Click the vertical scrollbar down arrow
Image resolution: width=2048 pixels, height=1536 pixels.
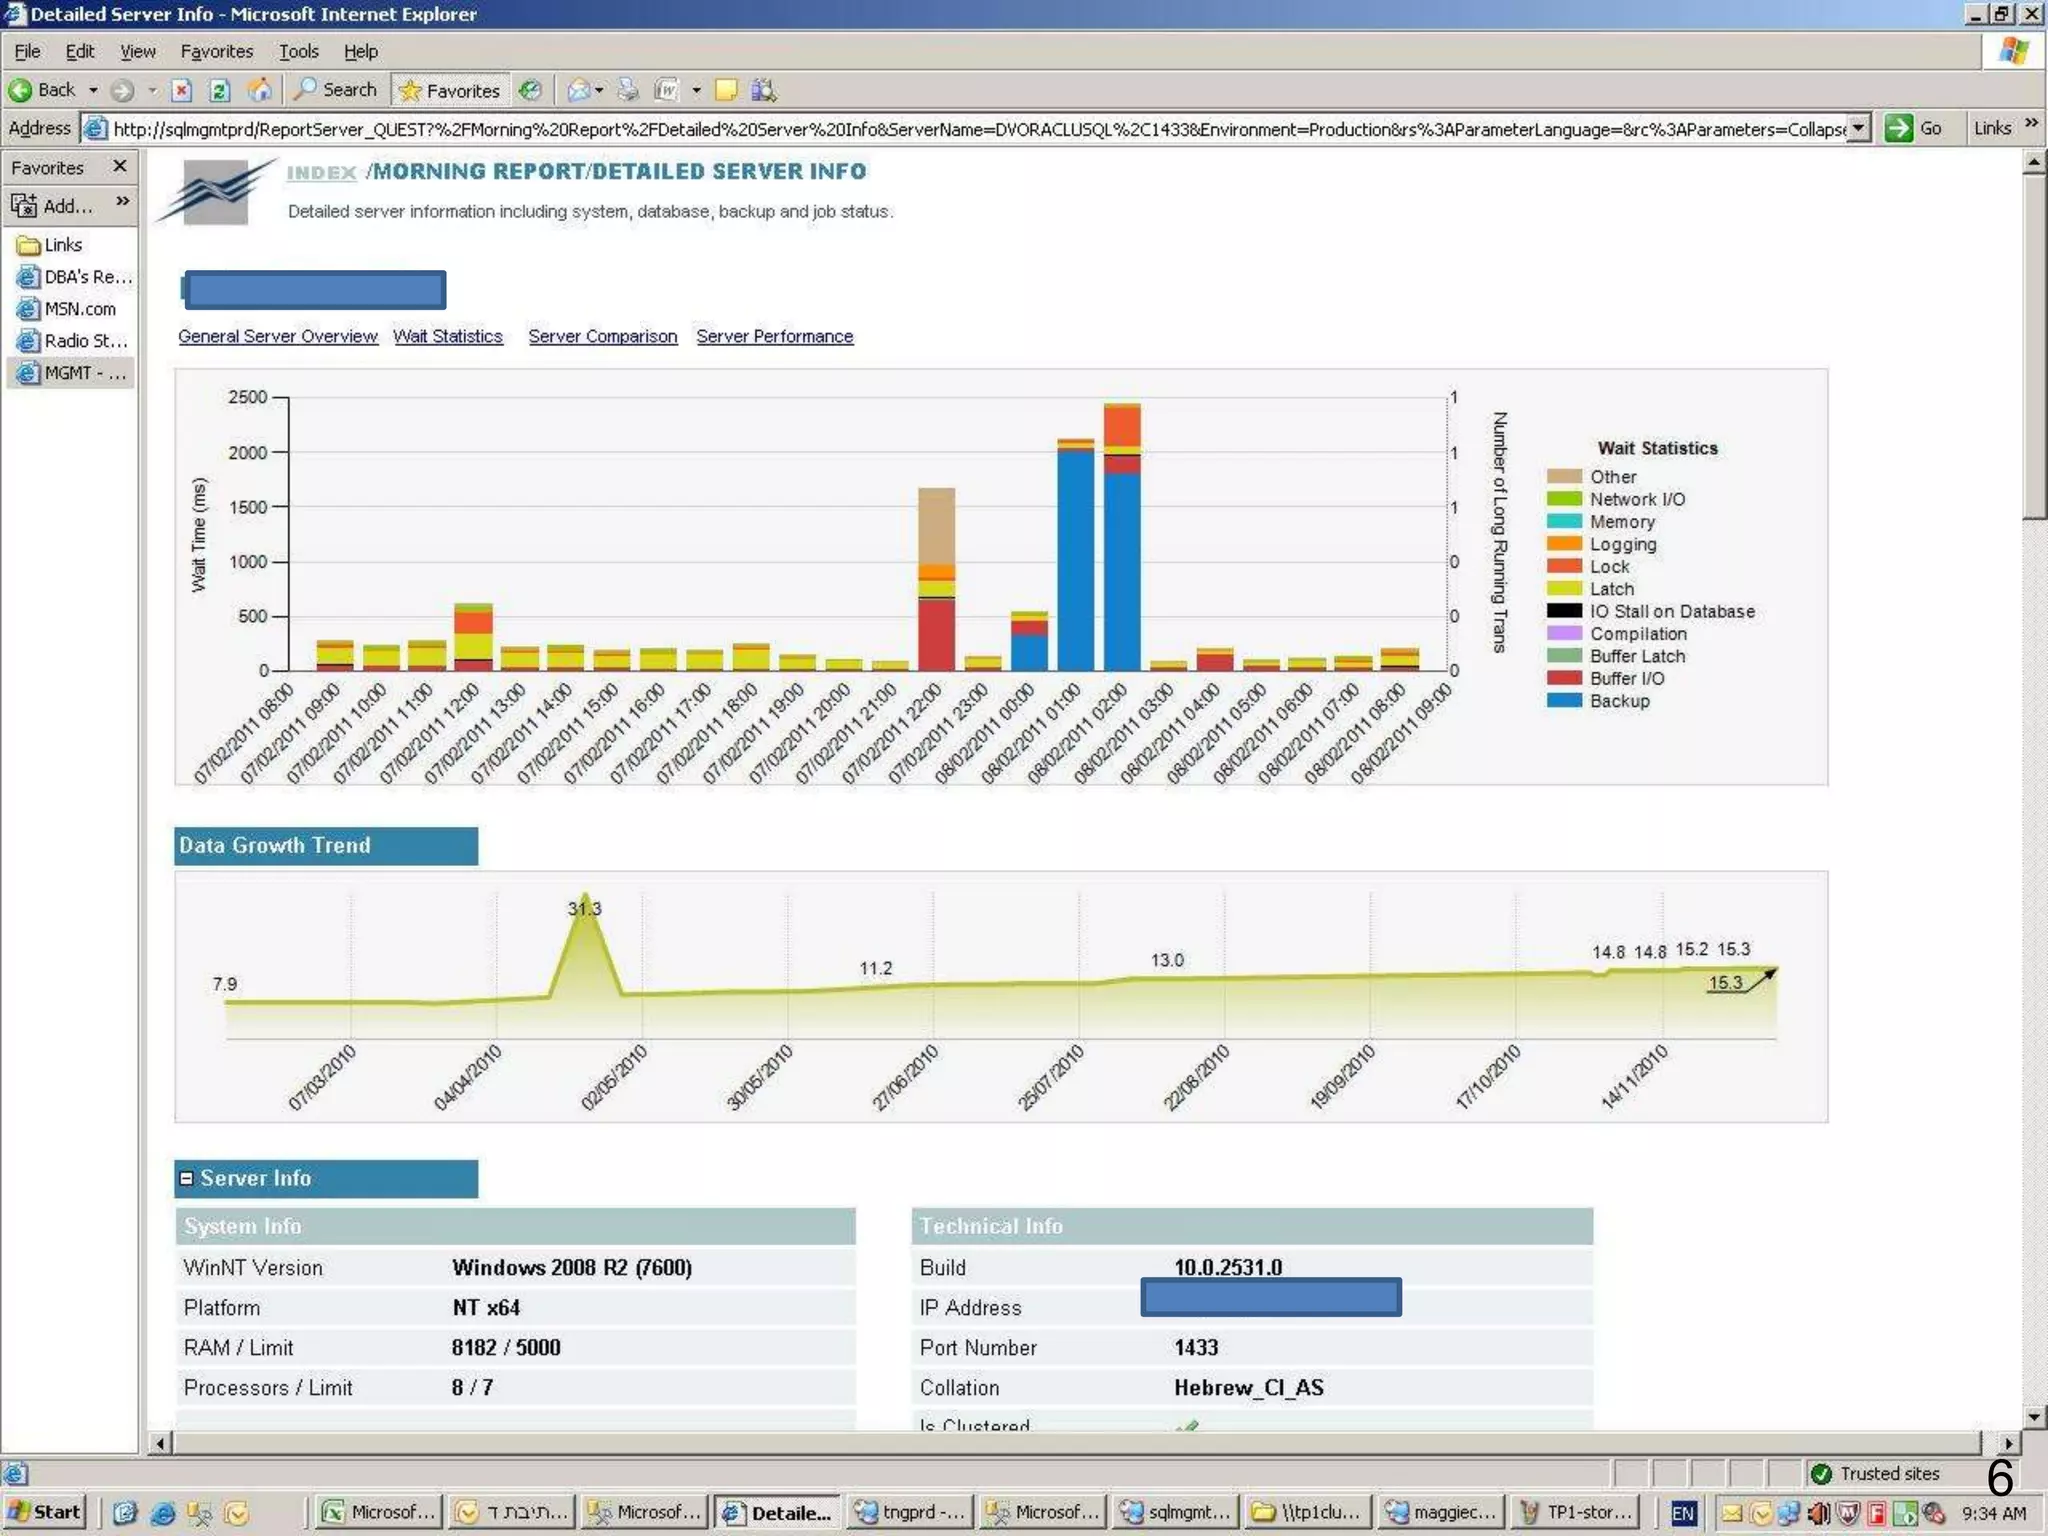pyautogui.click(x=2033, y=1416)
